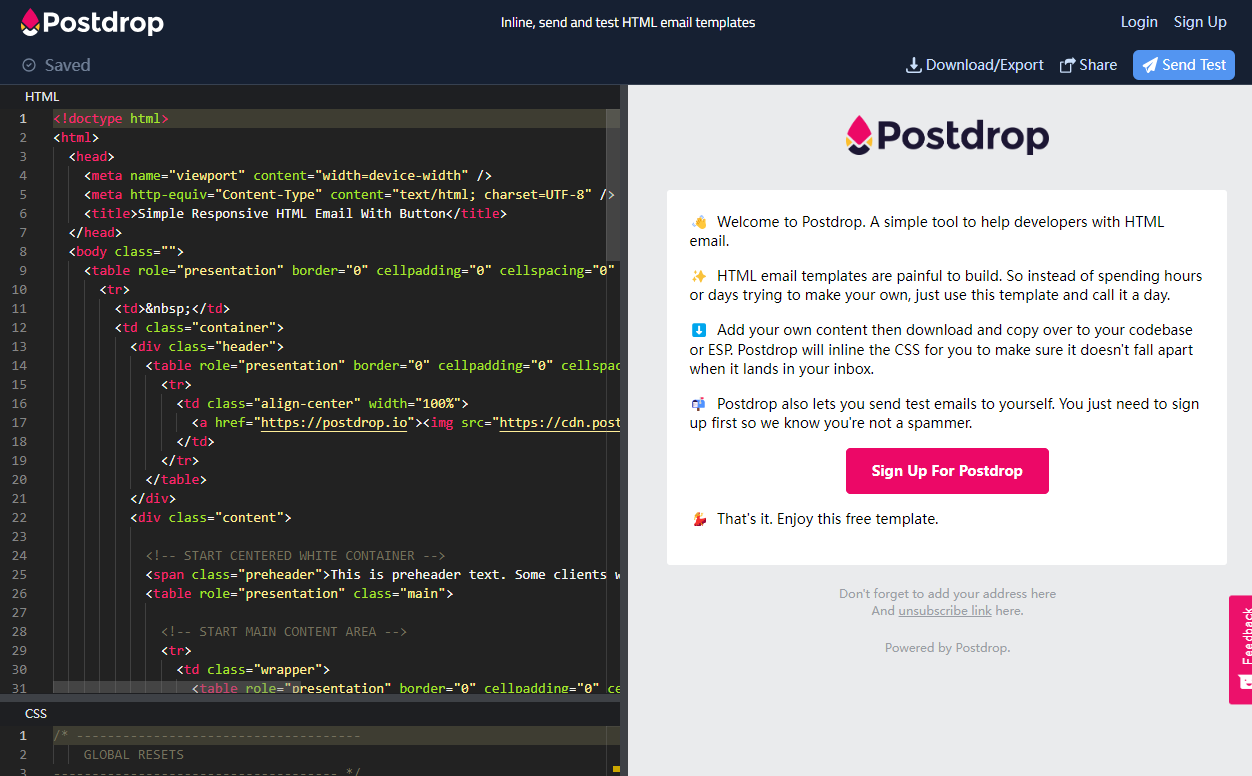Viewport: 1252px width, 776px height.
Task: Click Sign Up For Postdrop button in preview
Action: 947,471
